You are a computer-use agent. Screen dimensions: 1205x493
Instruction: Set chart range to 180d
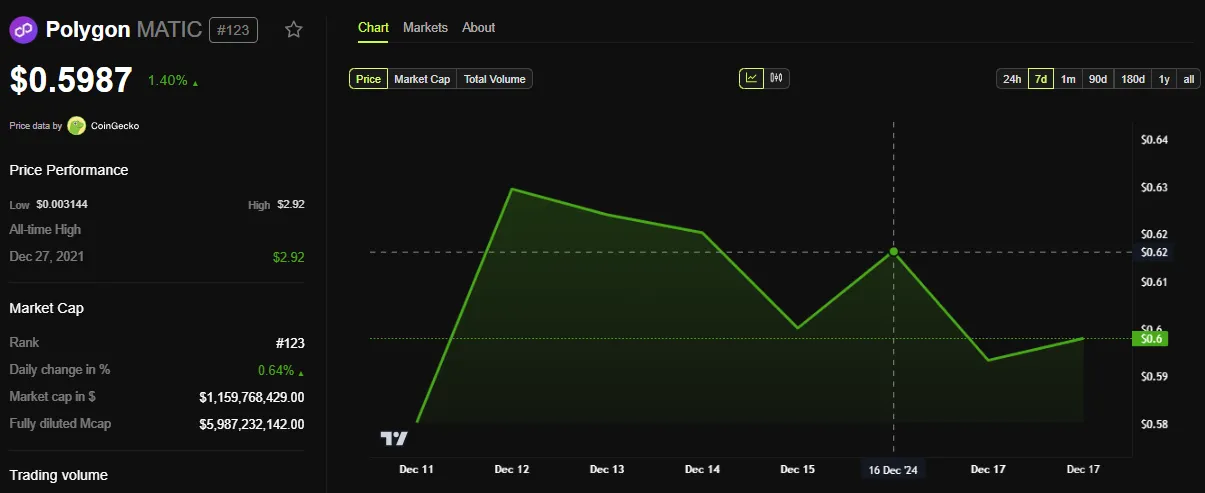pyautogui.click(x=1133, y=79)
